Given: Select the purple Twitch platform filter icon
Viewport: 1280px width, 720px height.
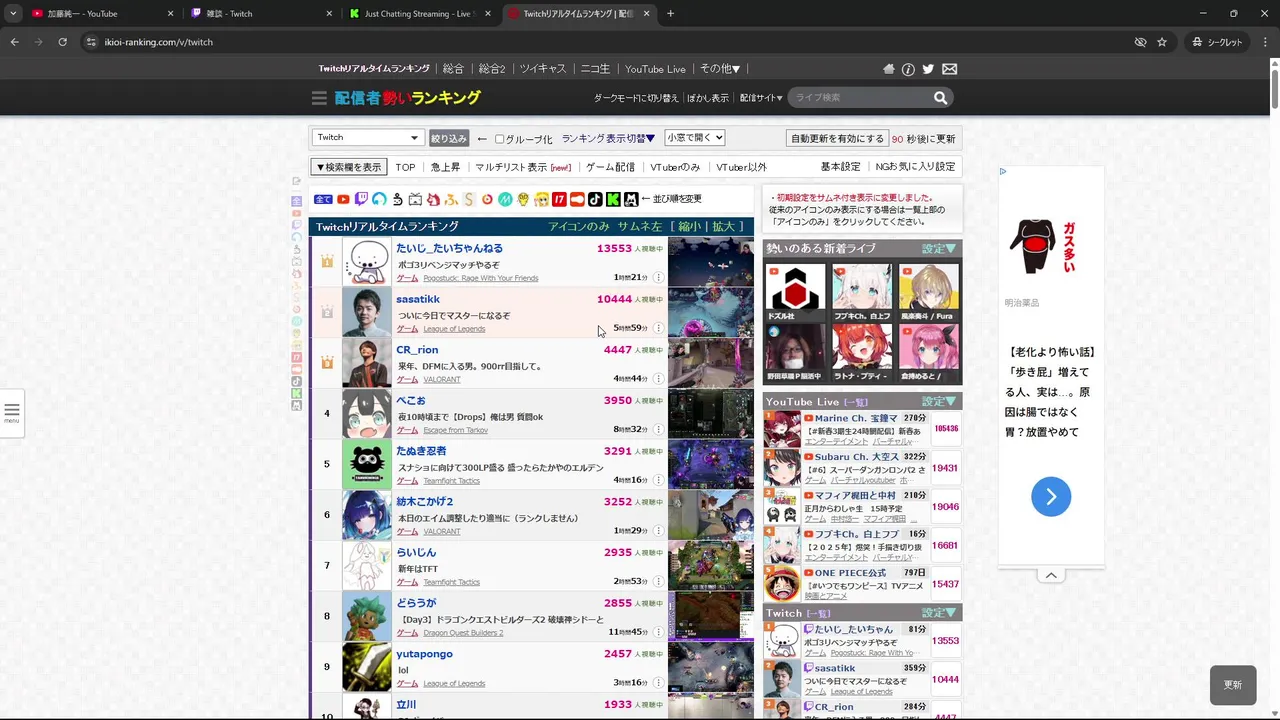Looking at the screenshot, I should (361, 199).
